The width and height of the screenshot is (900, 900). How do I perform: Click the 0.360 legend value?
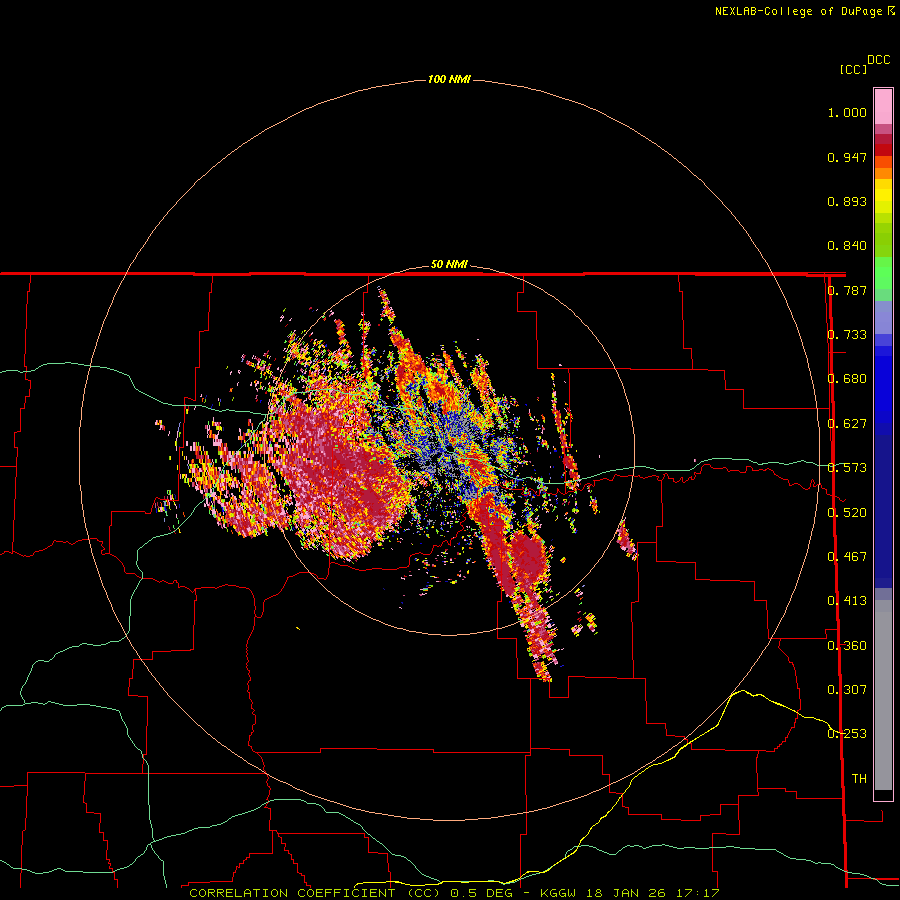847,646
